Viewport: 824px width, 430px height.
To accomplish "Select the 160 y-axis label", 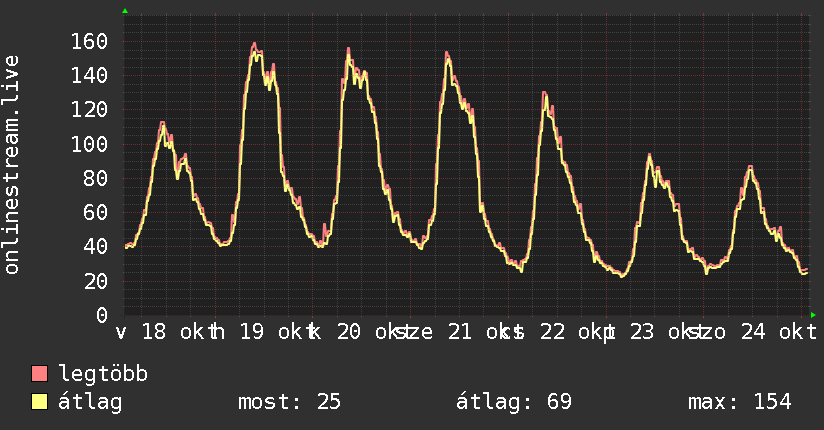I will (x=89, y=41).
